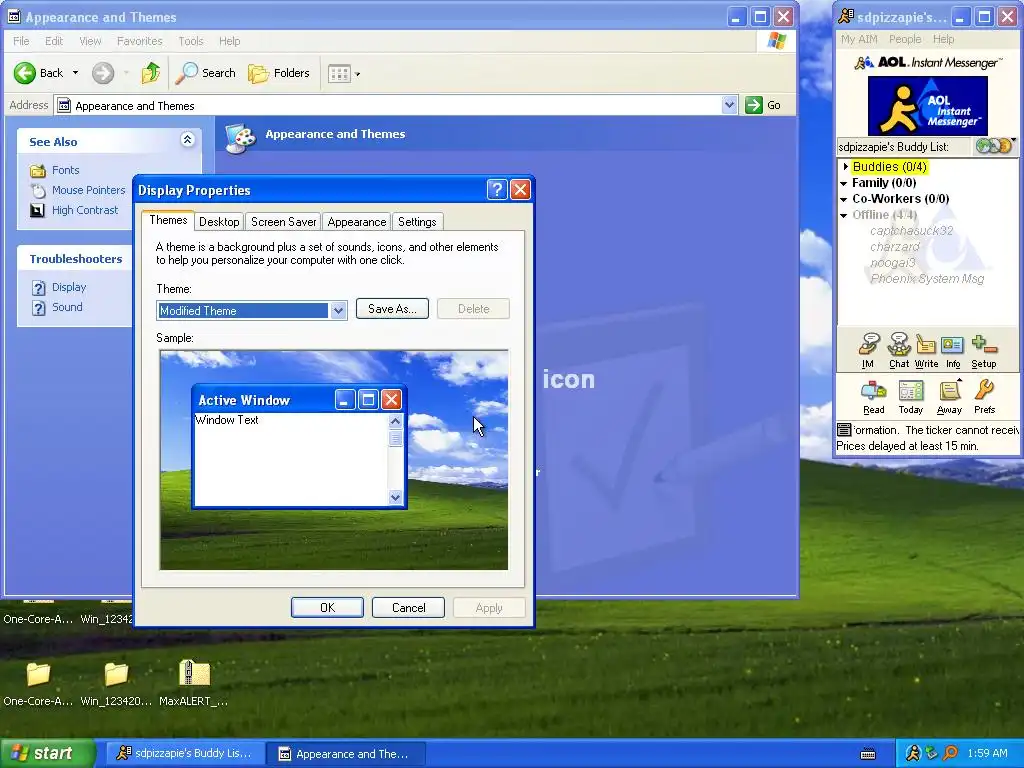Click scroll down arrow in Active Window sample
Viewport: 1024px width, 768px height.
[x=395, y=498]
